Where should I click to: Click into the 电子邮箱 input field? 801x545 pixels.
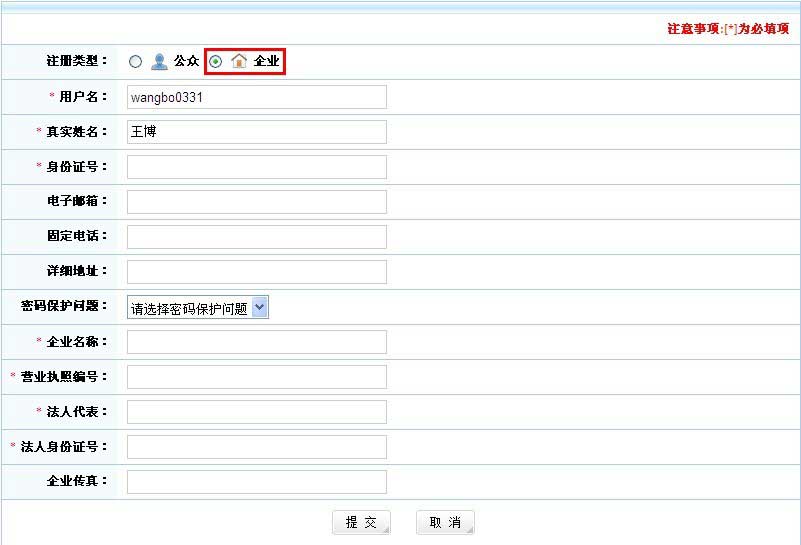(x=256, y=202)
